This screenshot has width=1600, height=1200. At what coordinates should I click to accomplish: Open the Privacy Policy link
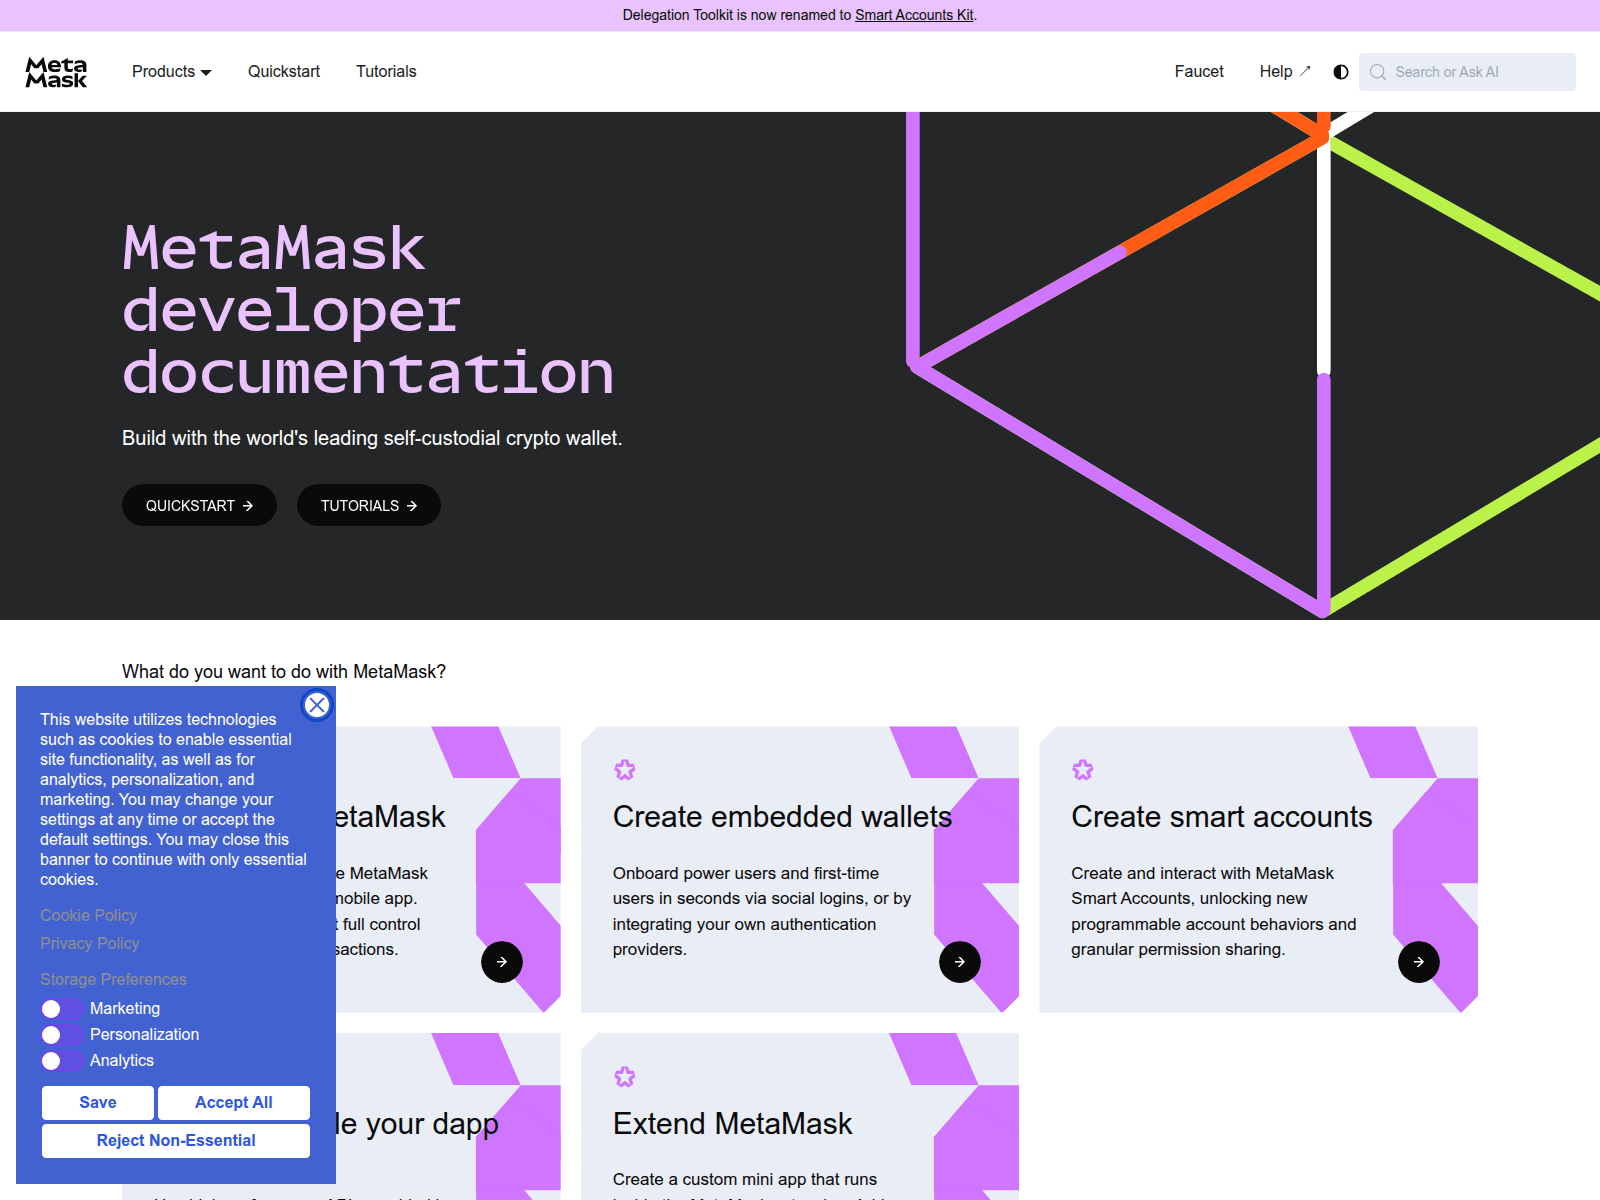[x=90, y=944]
